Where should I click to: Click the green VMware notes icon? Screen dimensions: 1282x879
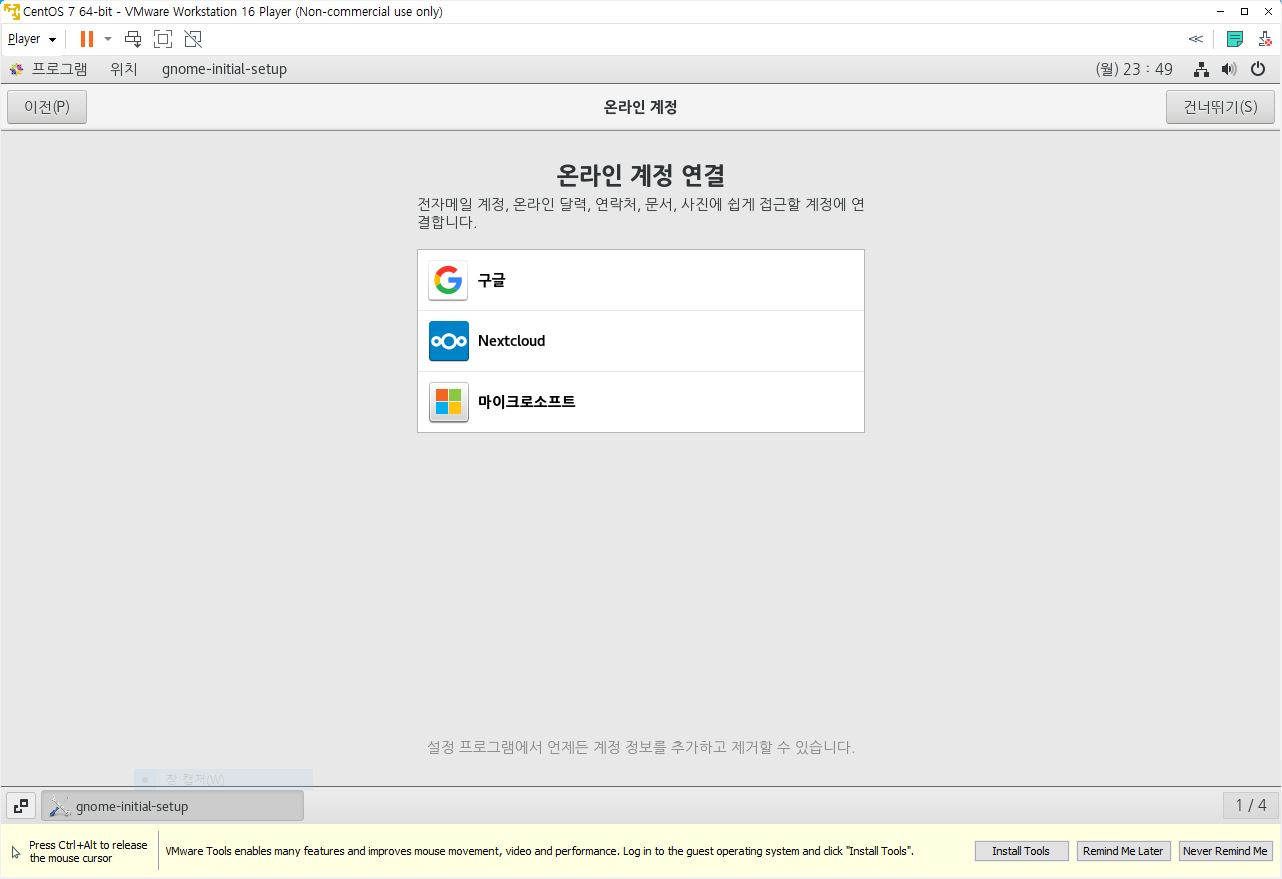point(1235,39)
